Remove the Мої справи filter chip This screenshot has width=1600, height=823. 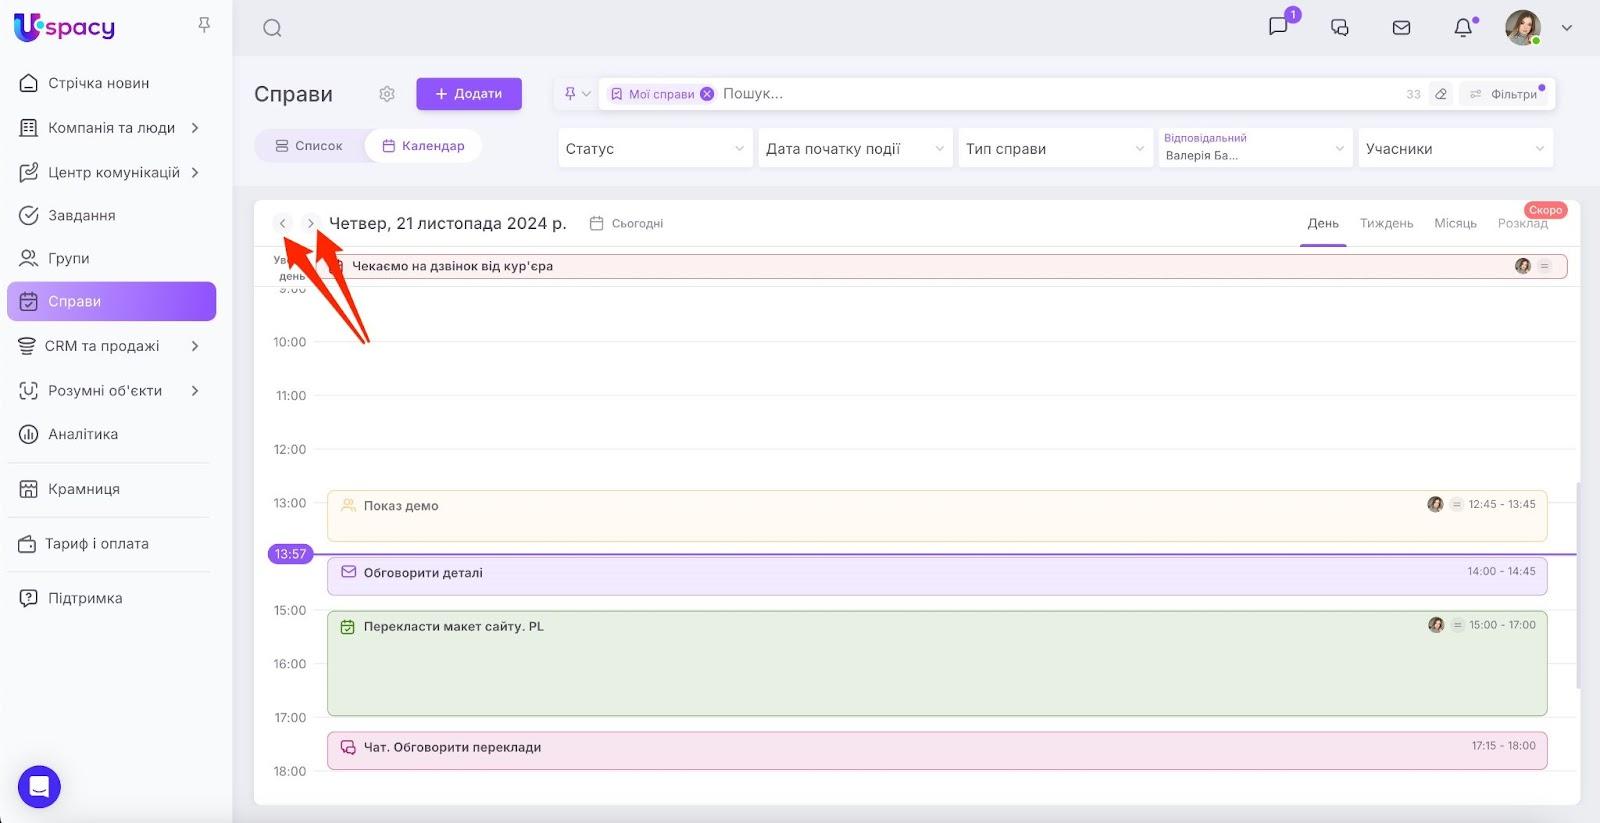coord(707,94)
